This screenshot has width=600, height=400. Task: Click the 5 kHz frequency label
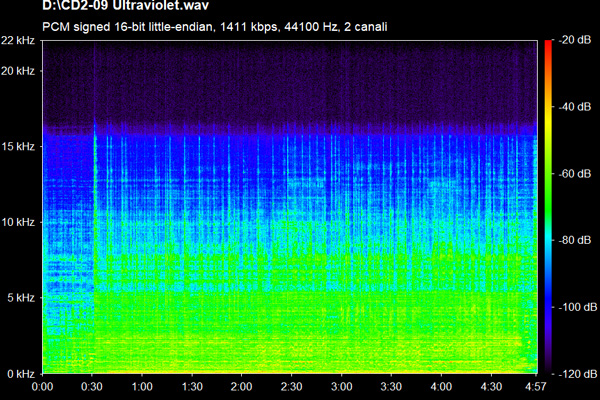coord(21,297)
